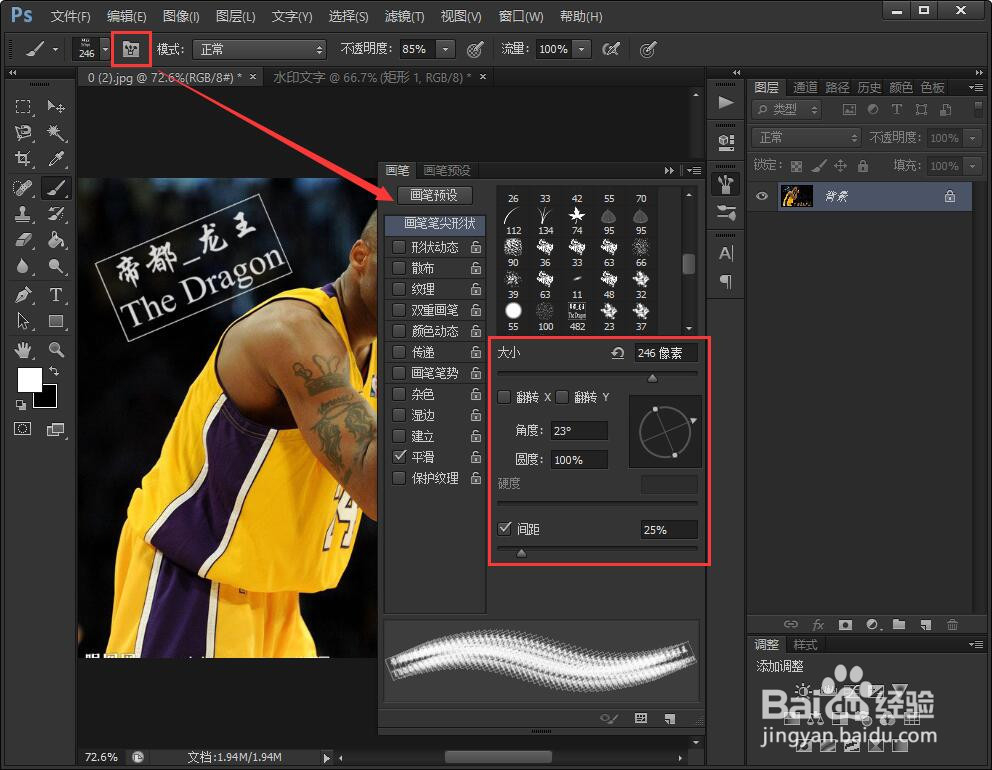Select the Magic Wand tool

click(x=56, y=132)
